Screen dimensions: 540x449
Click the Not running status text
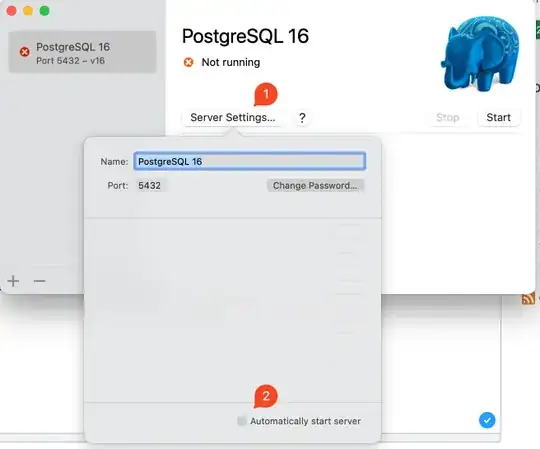point(231,62)
